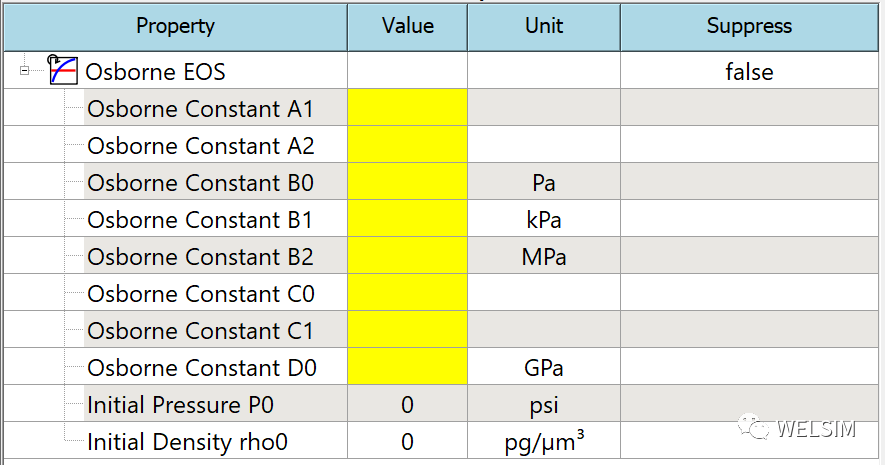Change the pg/µm³ density unit

[x=544, y=441]
